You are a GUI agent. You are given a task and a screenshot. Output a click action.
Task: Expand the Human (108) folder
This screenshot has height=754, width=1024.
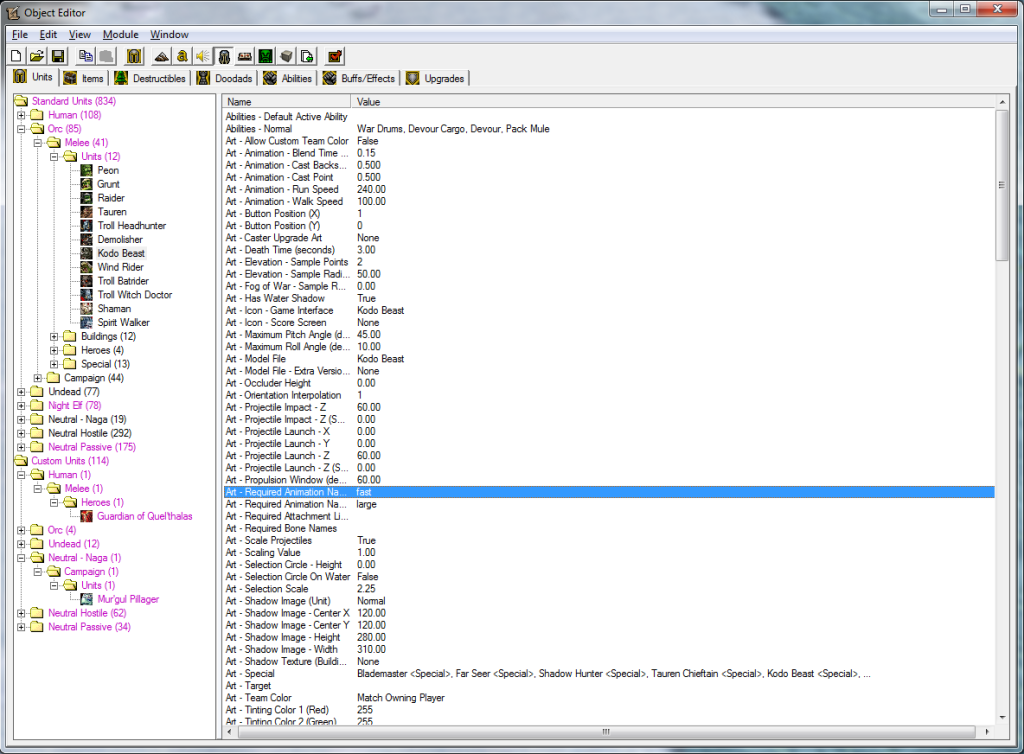[22, 115]
